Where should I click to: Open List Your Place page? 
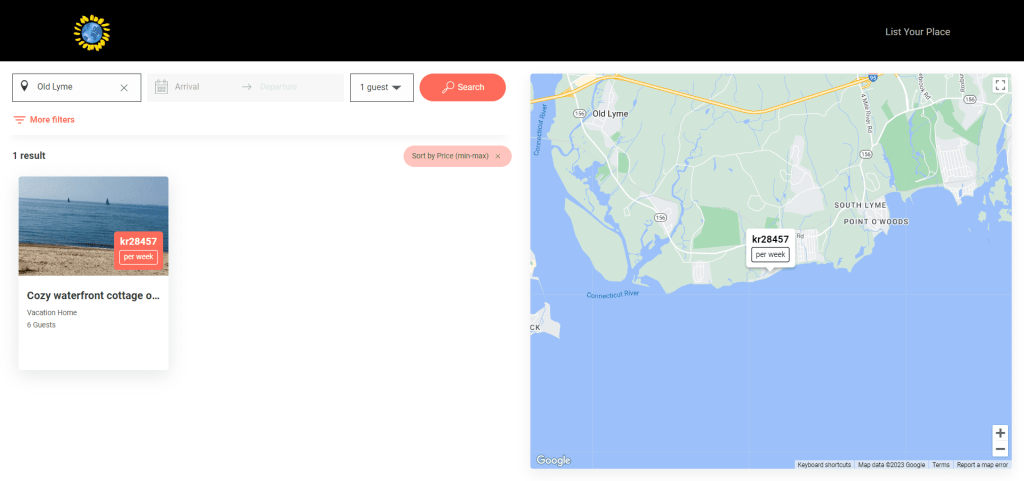click(917, 32)
